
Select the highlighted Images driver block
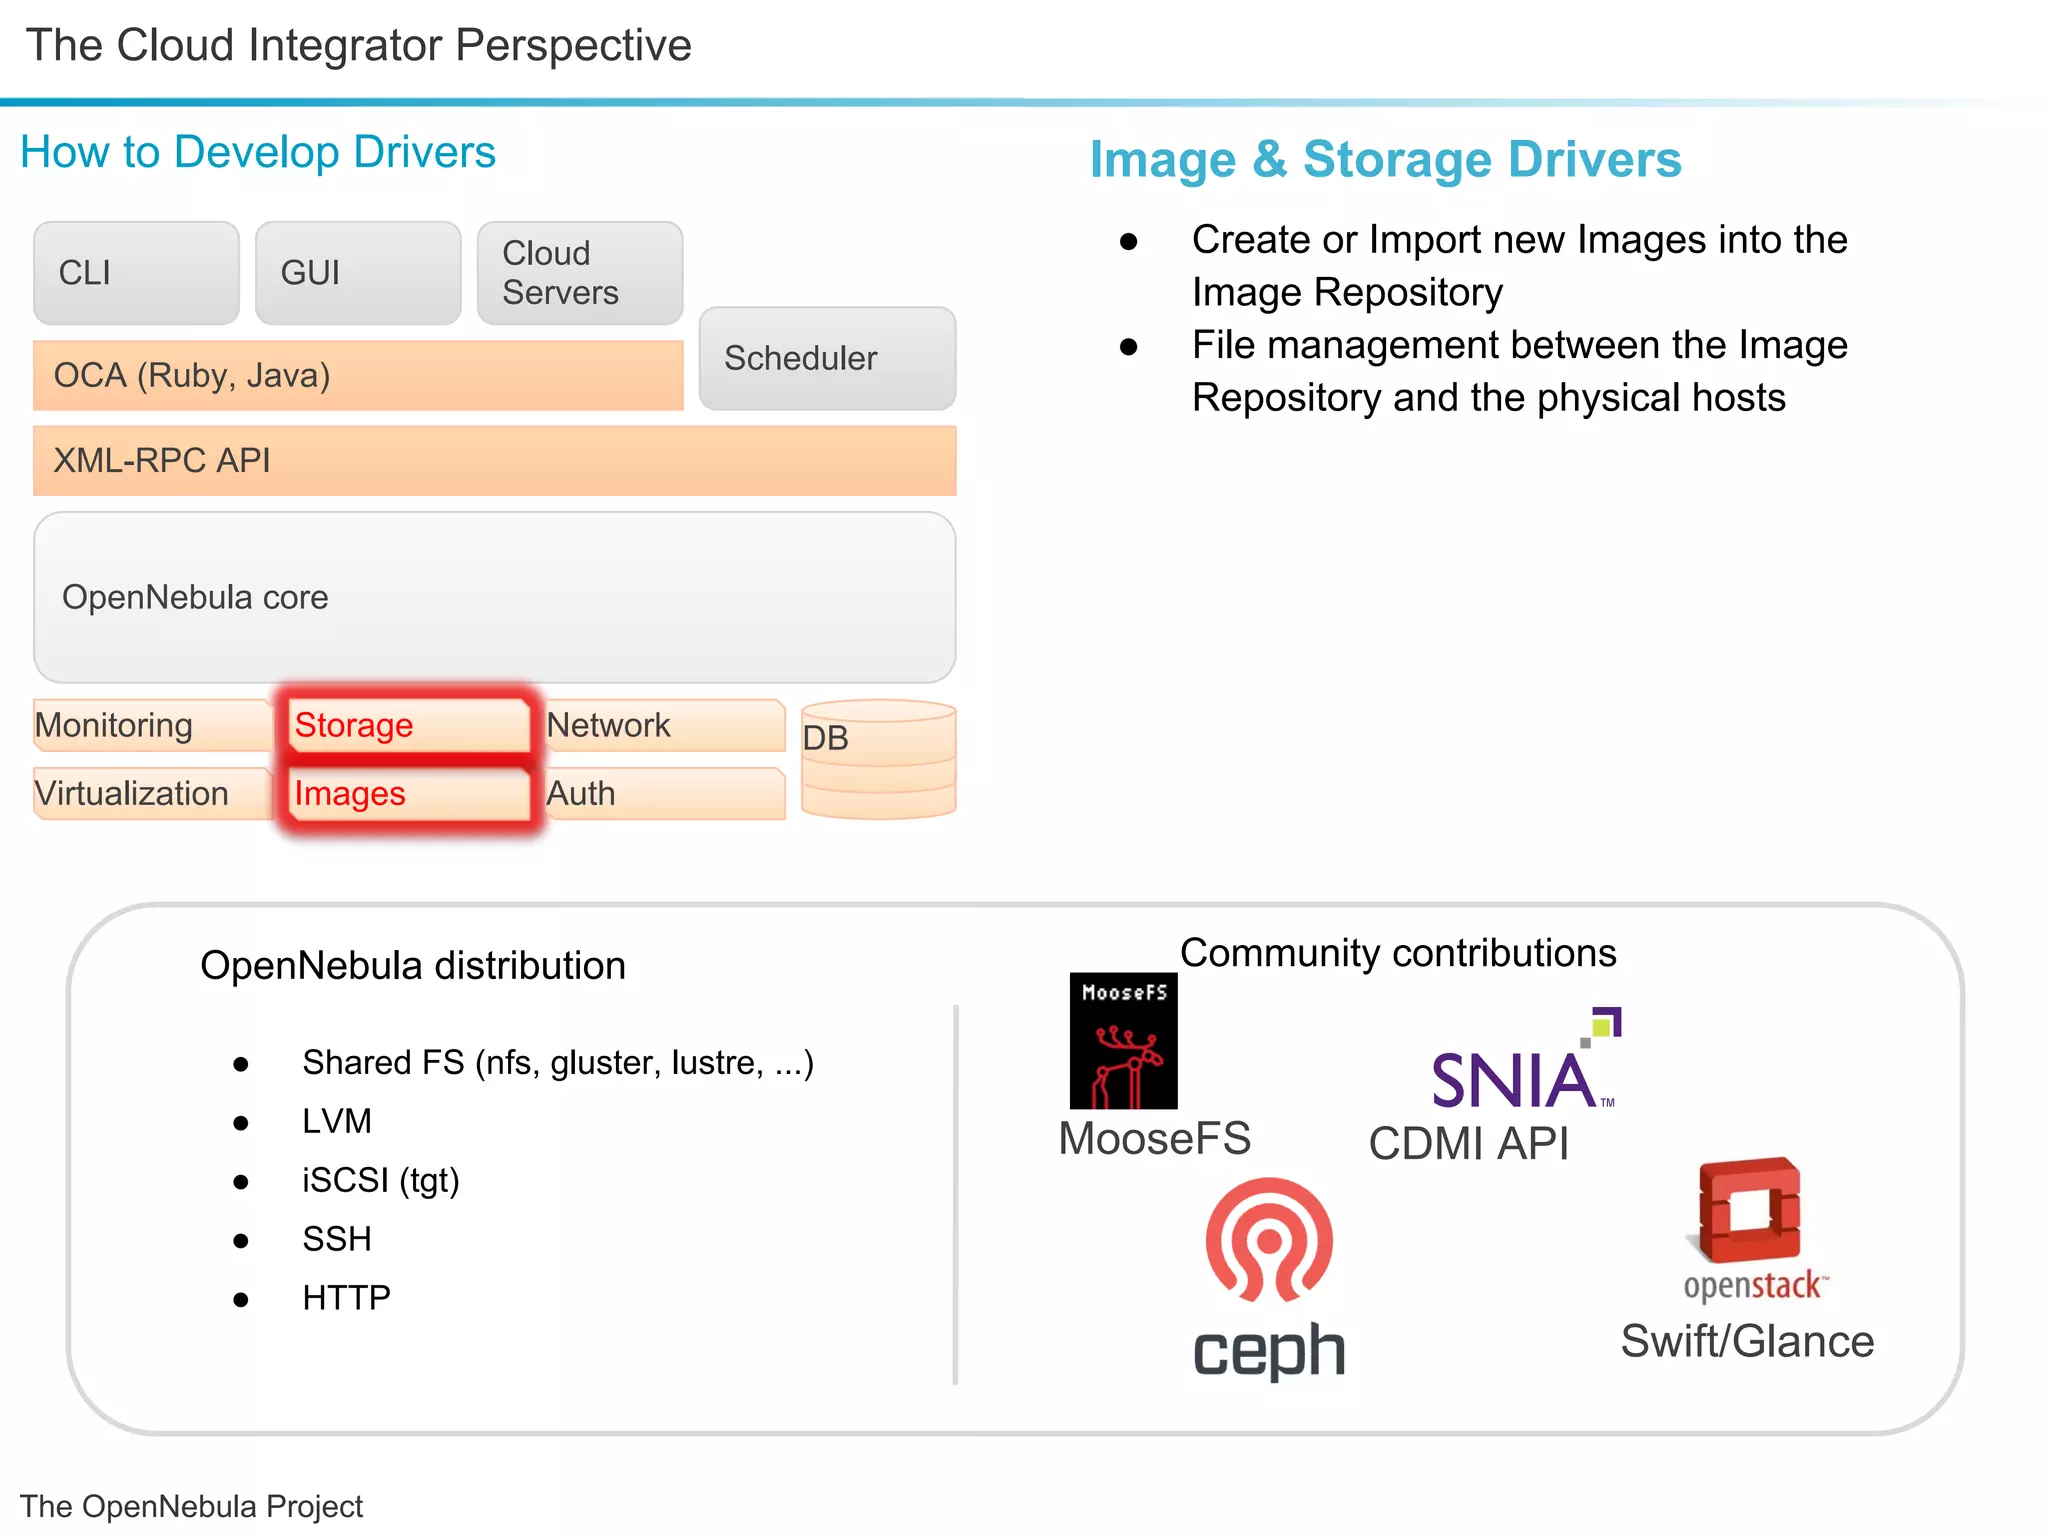409,793
